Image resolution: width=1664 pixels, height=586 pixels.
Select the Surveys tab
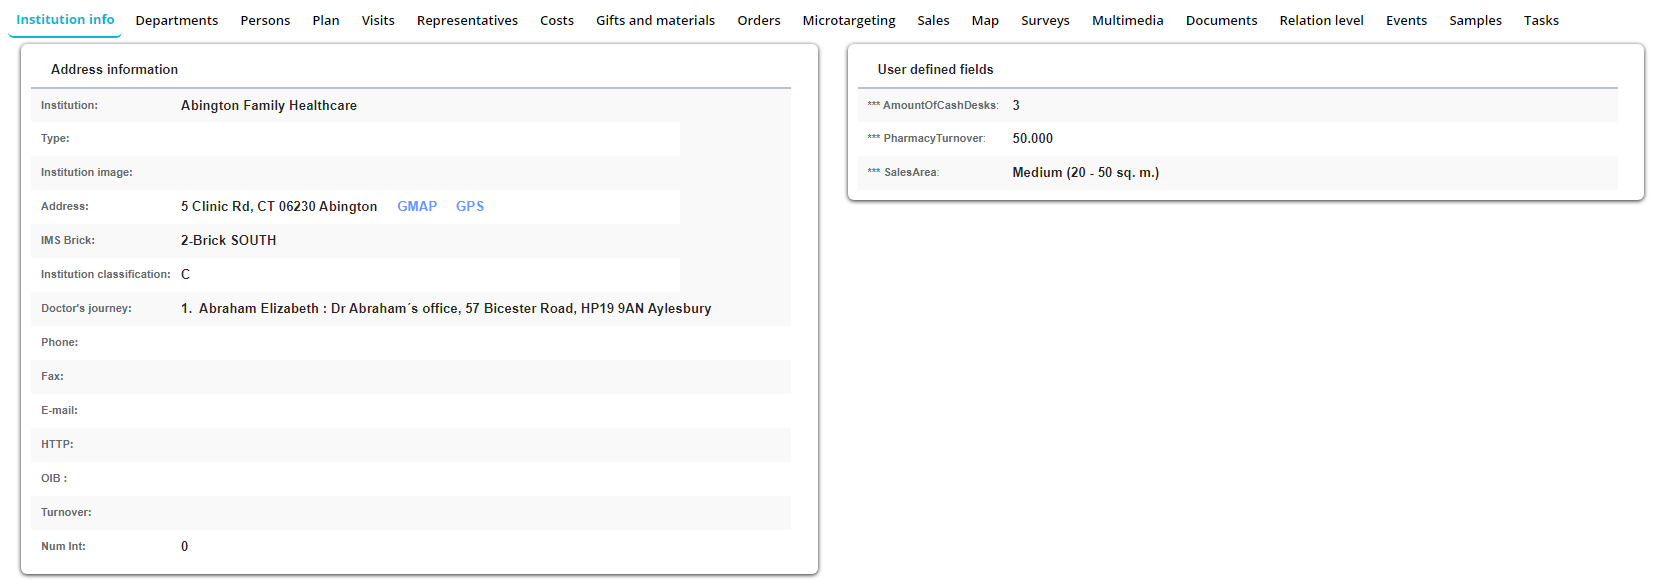tap(1045, 20)
